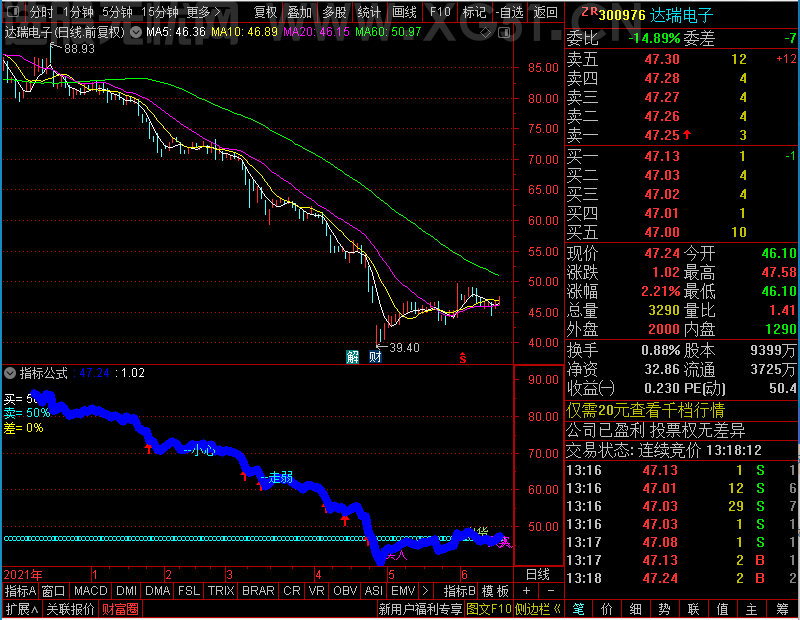Switch to 5分钟 chart period

(117, 12)
